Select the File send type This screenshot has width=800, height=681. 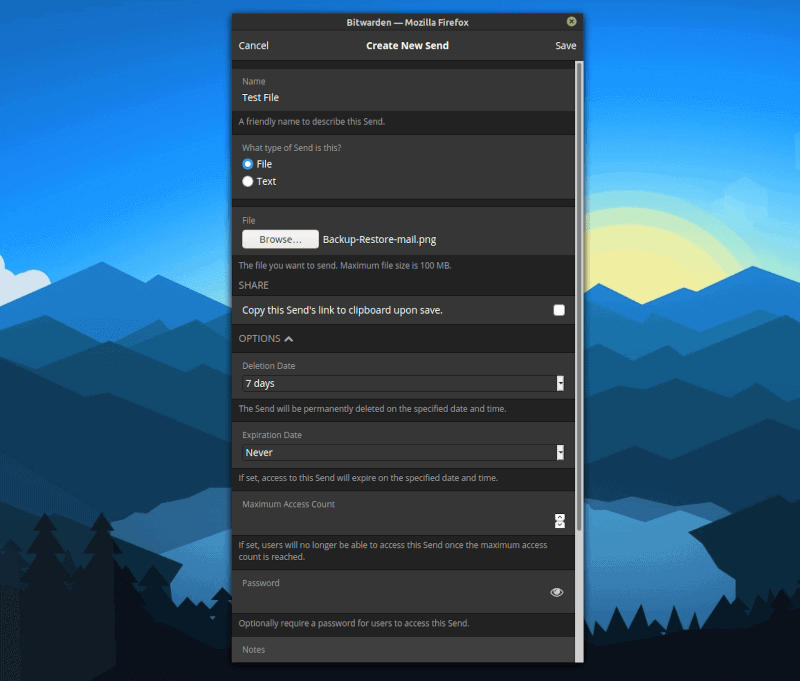point(248,164)
